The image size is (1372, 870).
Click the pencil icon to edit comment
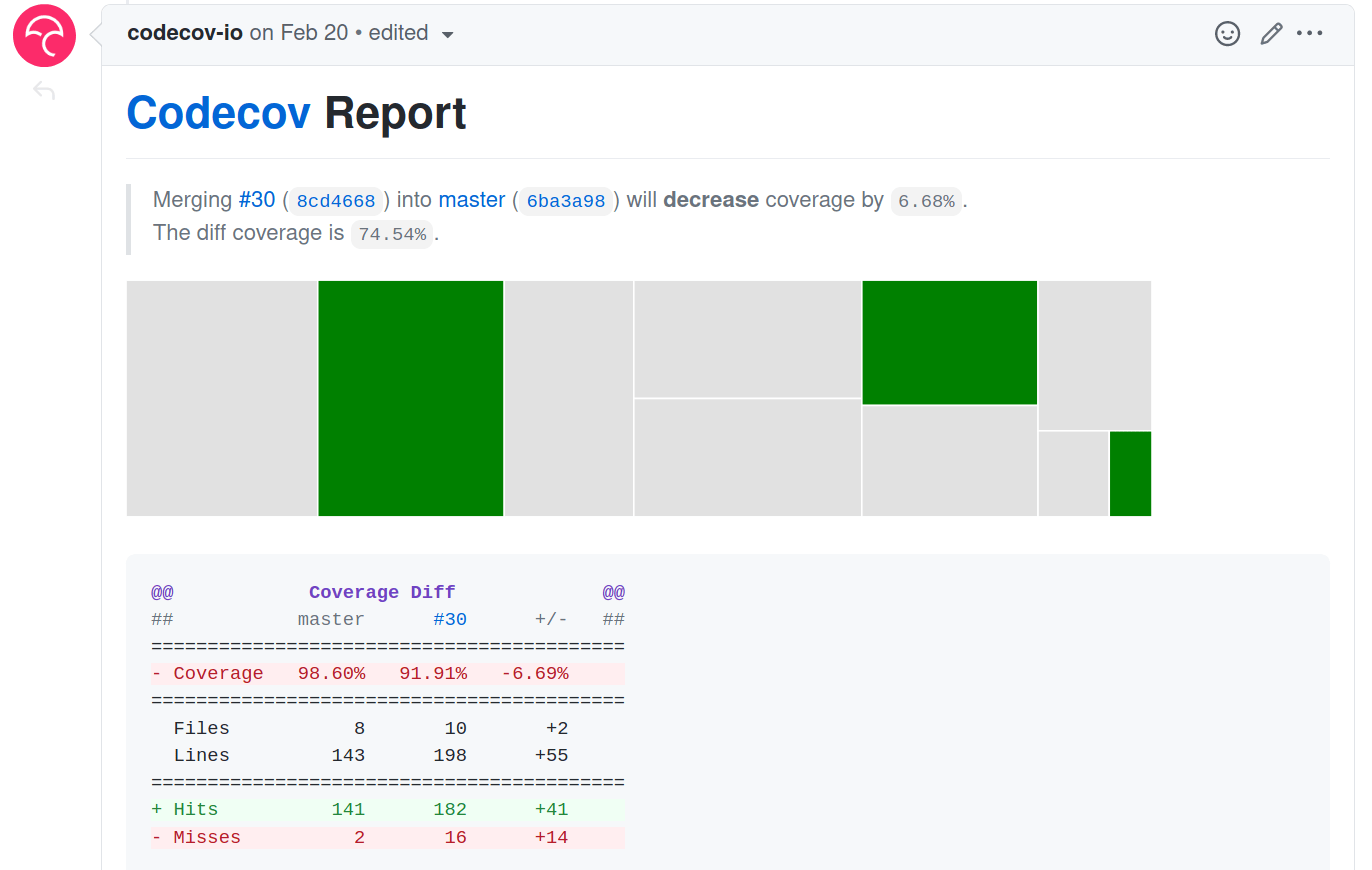click(1271, 33)
